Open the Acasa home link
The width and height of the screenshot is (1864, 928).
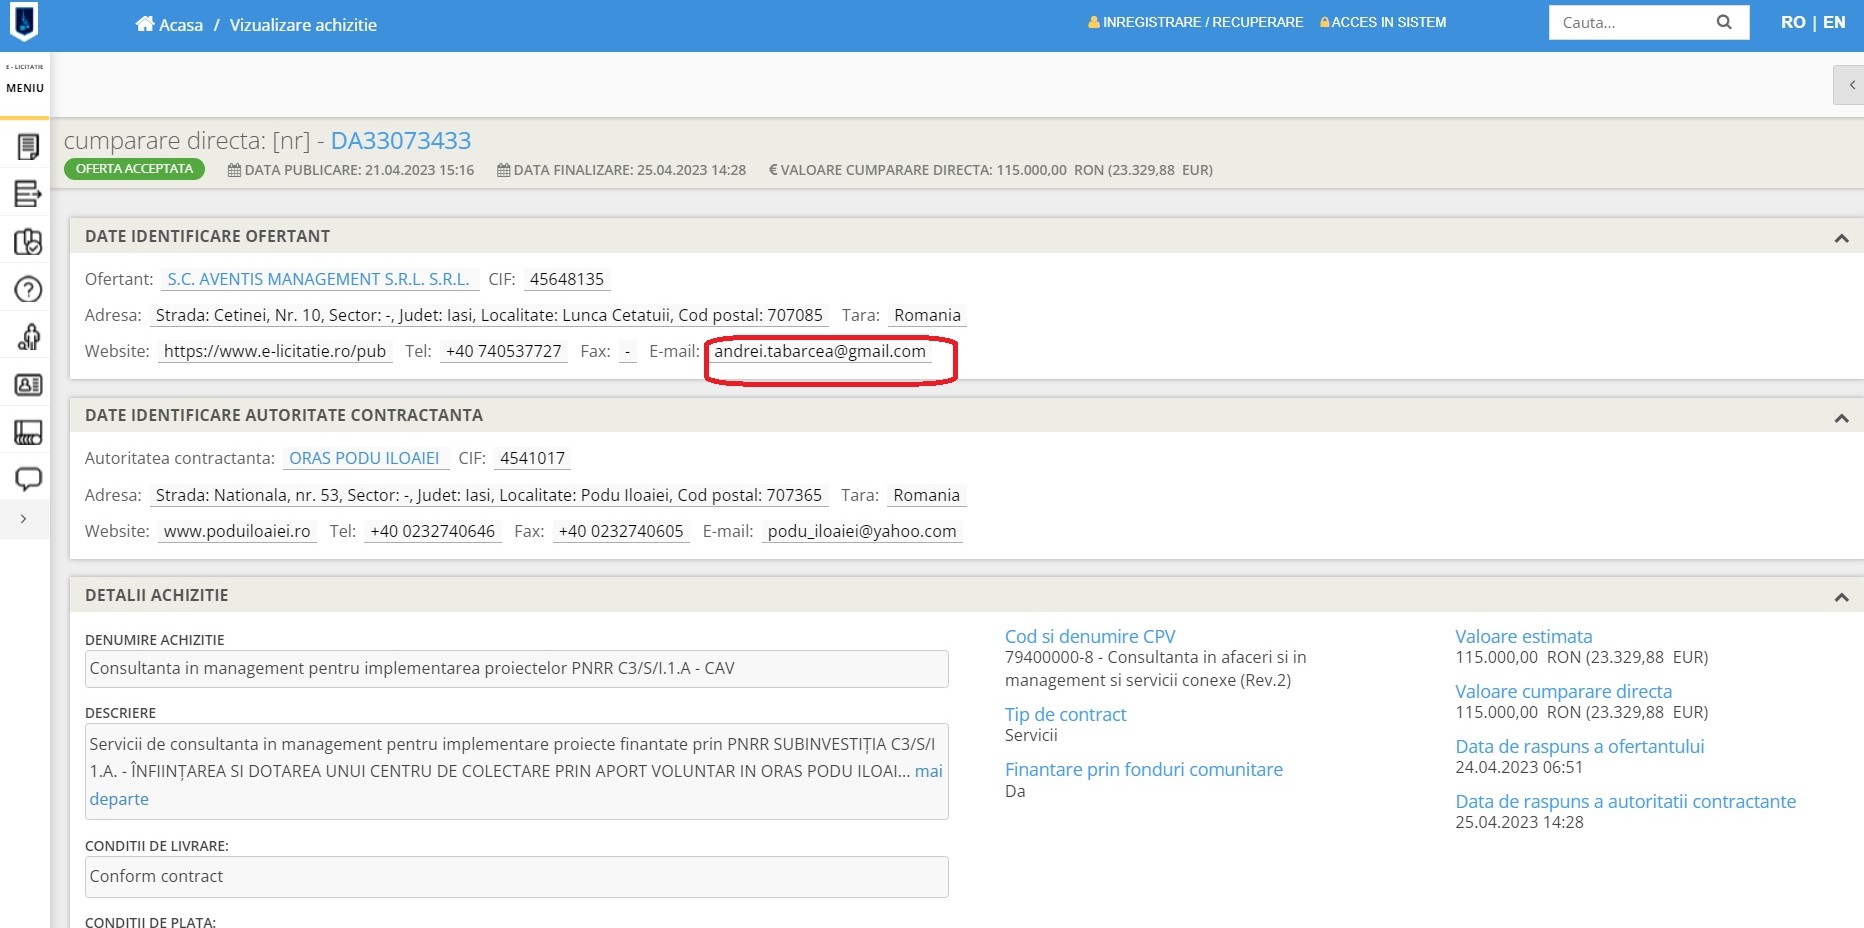click(x=169, y=24)
